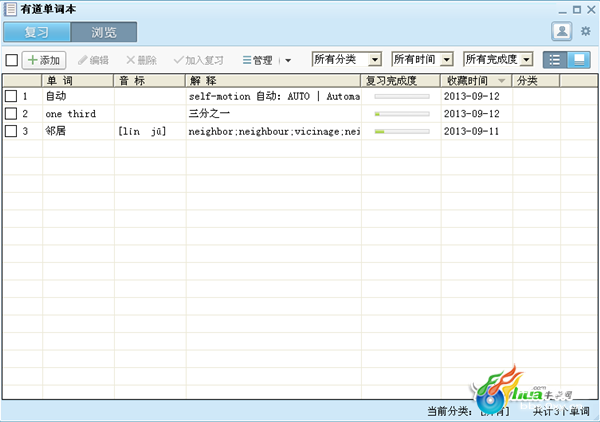Screen dimensions: 600x422
Task: Click the 复习完成度 column header
Action: click(x=401, y=81)
